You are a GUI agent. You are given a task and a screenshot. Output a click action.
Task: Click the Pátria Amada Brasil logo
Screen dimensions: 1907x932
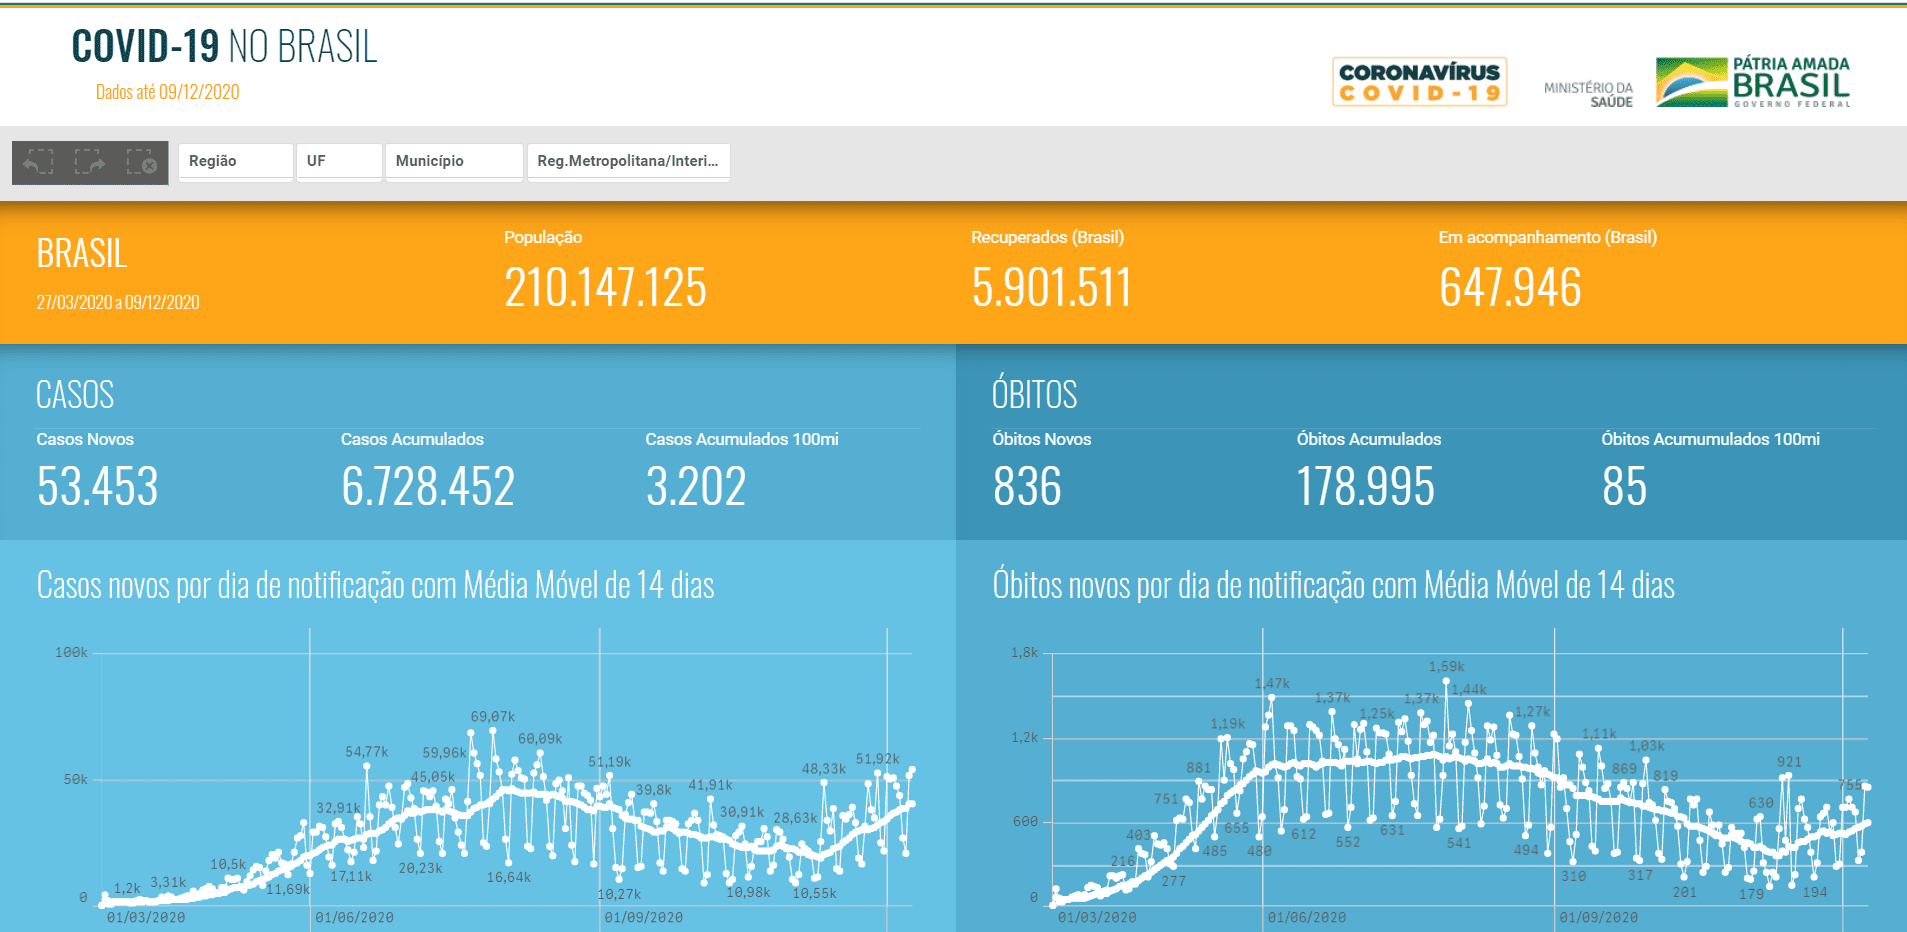click(x=1753, y=82)
